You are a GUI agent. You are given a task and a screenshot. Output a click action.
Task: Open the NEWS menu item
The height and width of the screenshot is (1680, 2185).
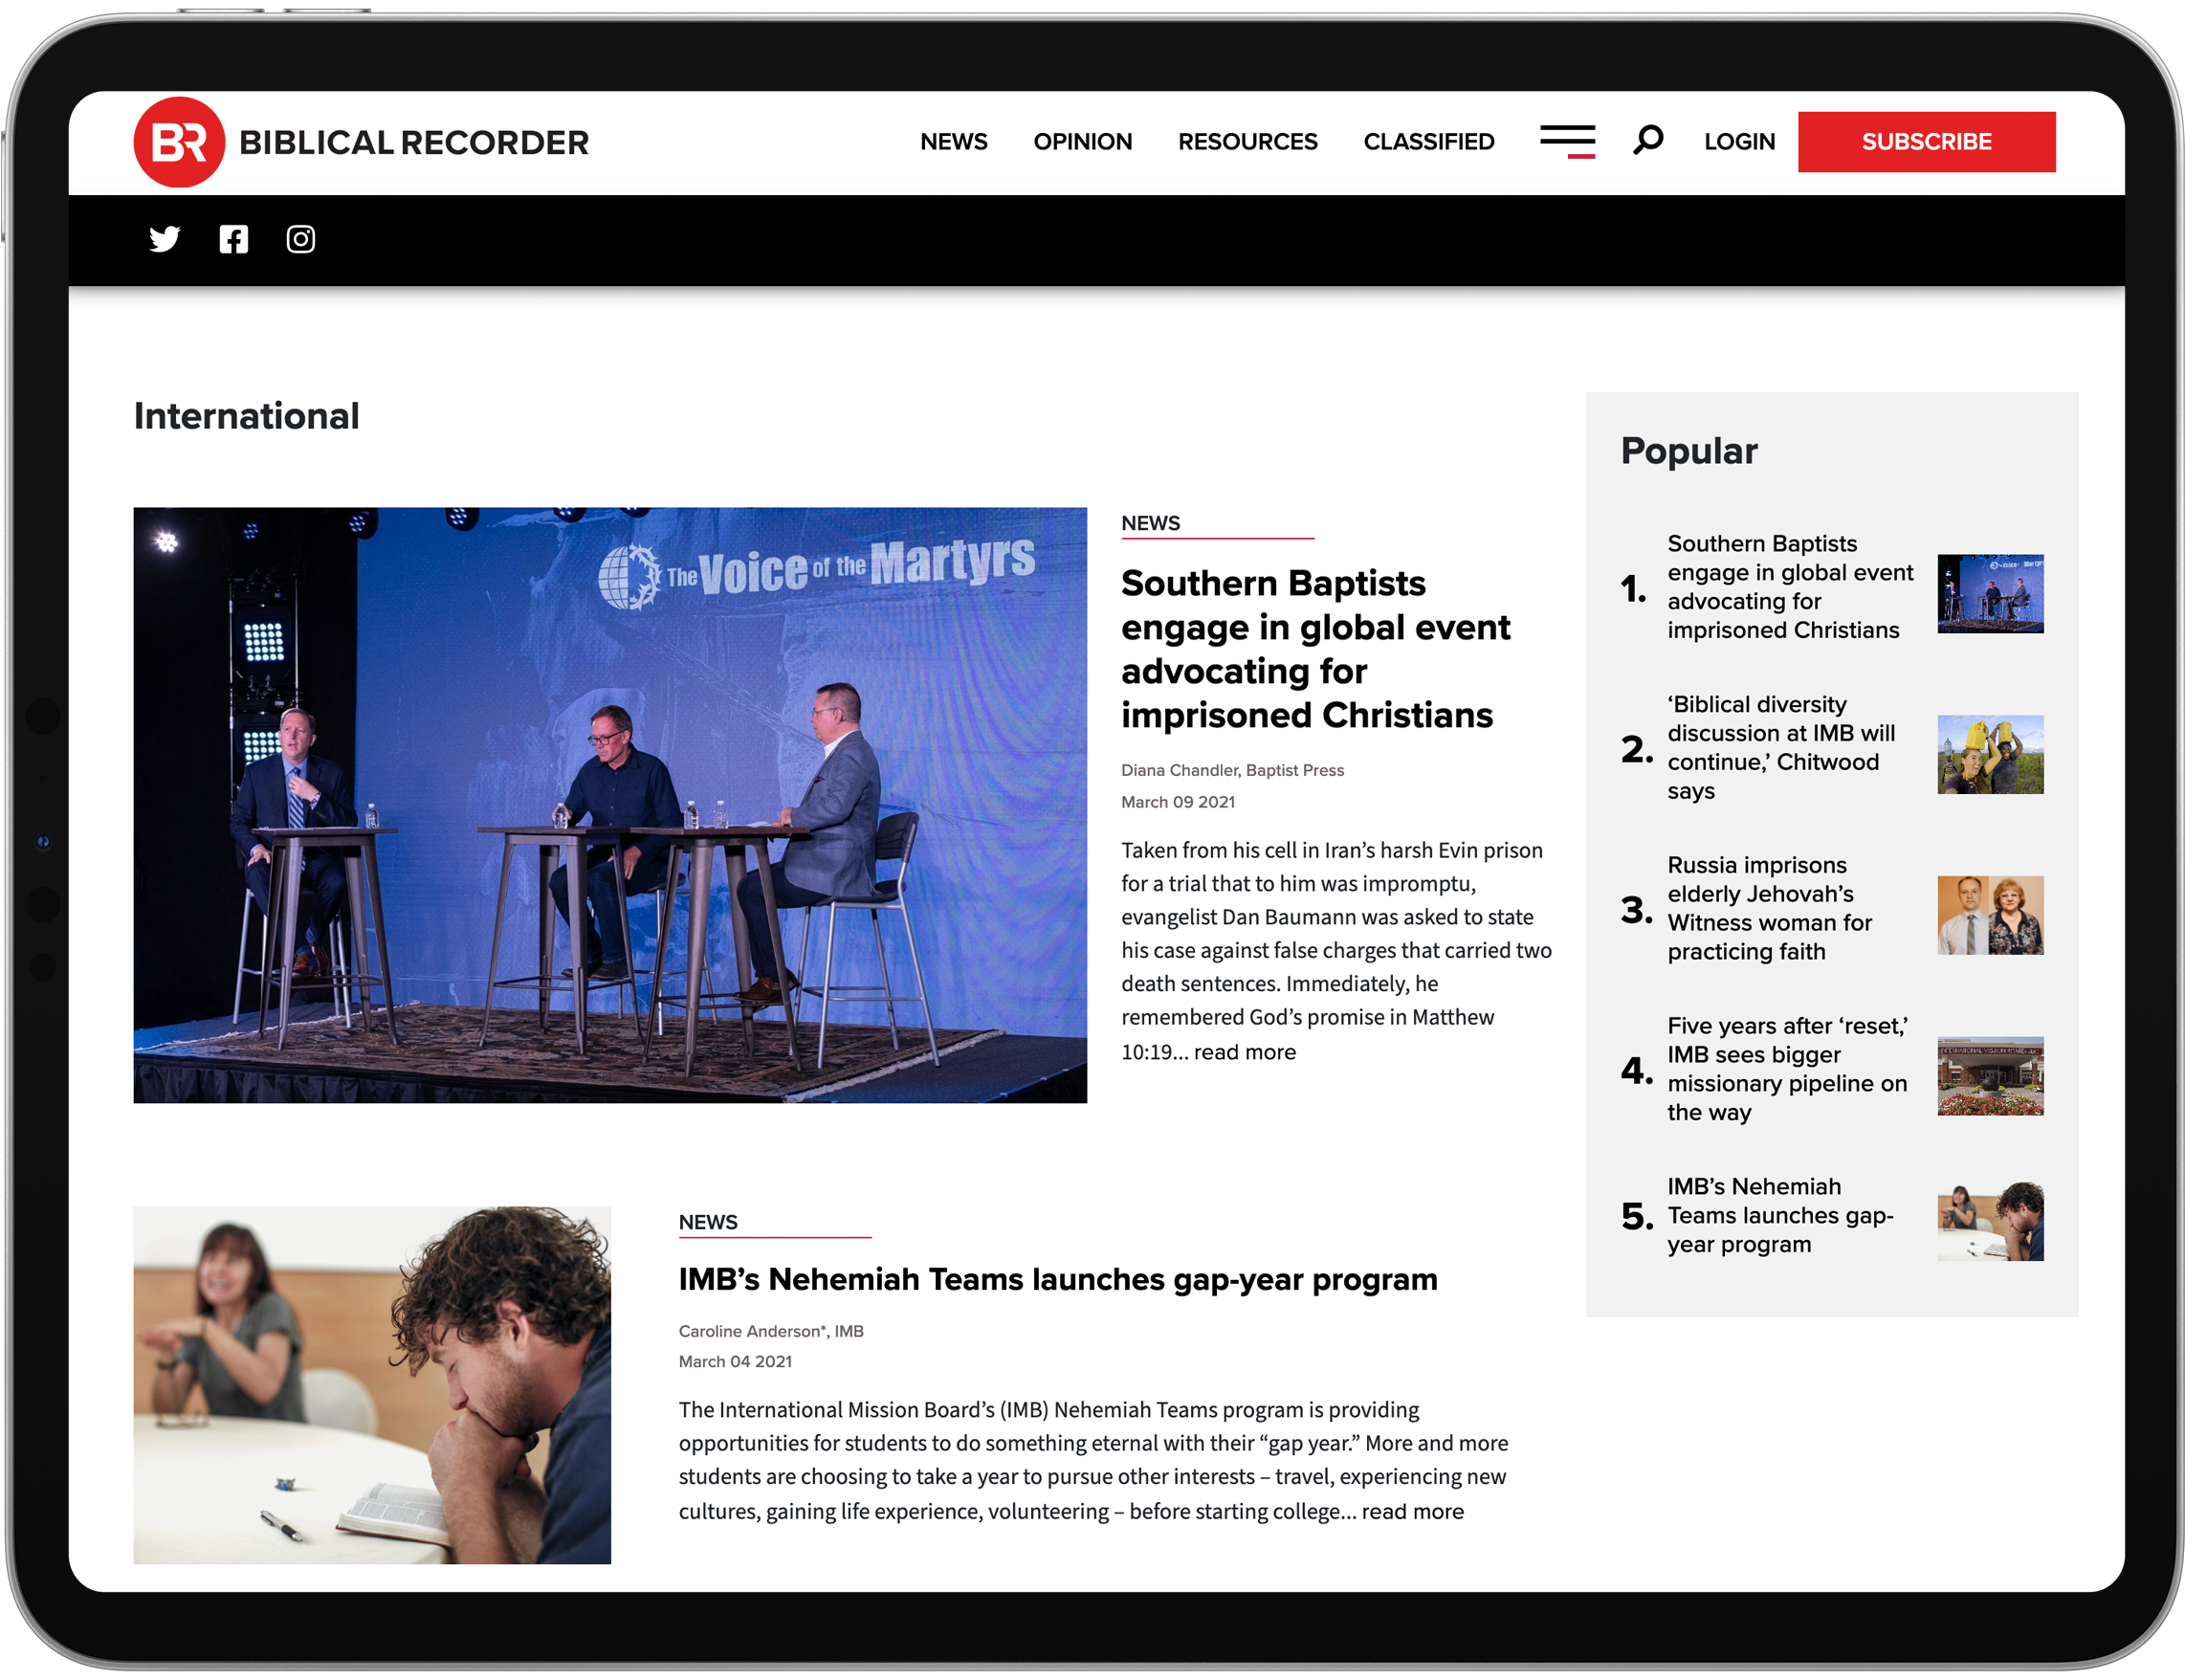coord(953,141)
